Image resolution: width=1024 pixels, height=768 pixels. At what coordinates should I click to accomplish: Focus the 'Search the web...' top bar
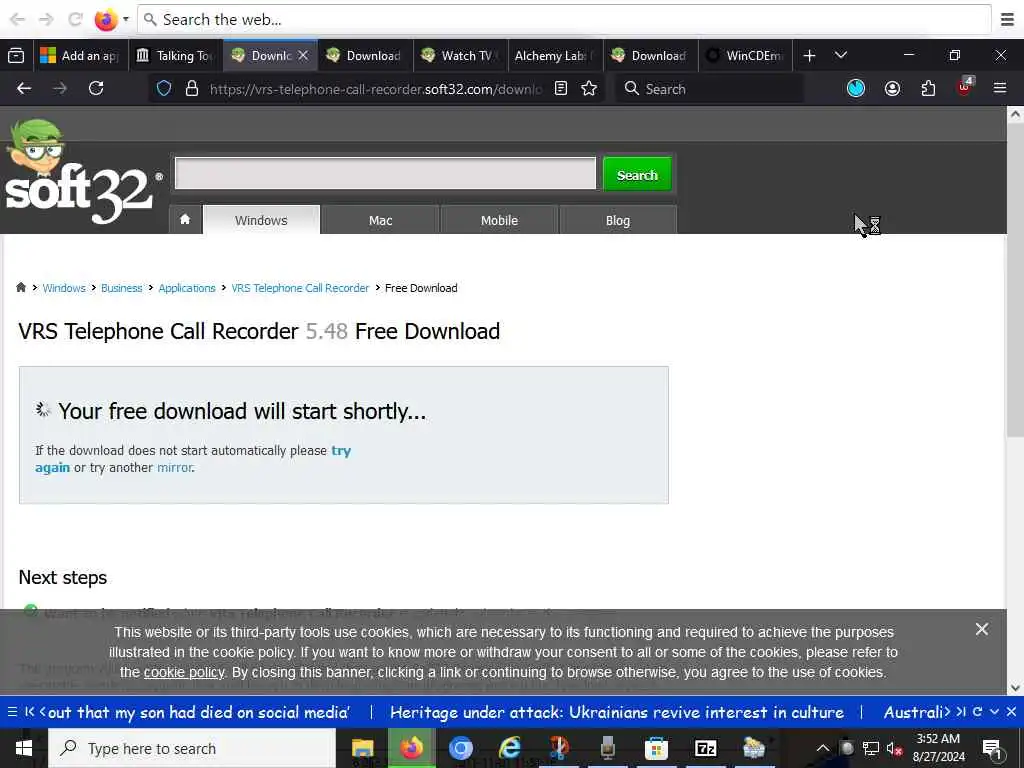click(x=564, y=20)
